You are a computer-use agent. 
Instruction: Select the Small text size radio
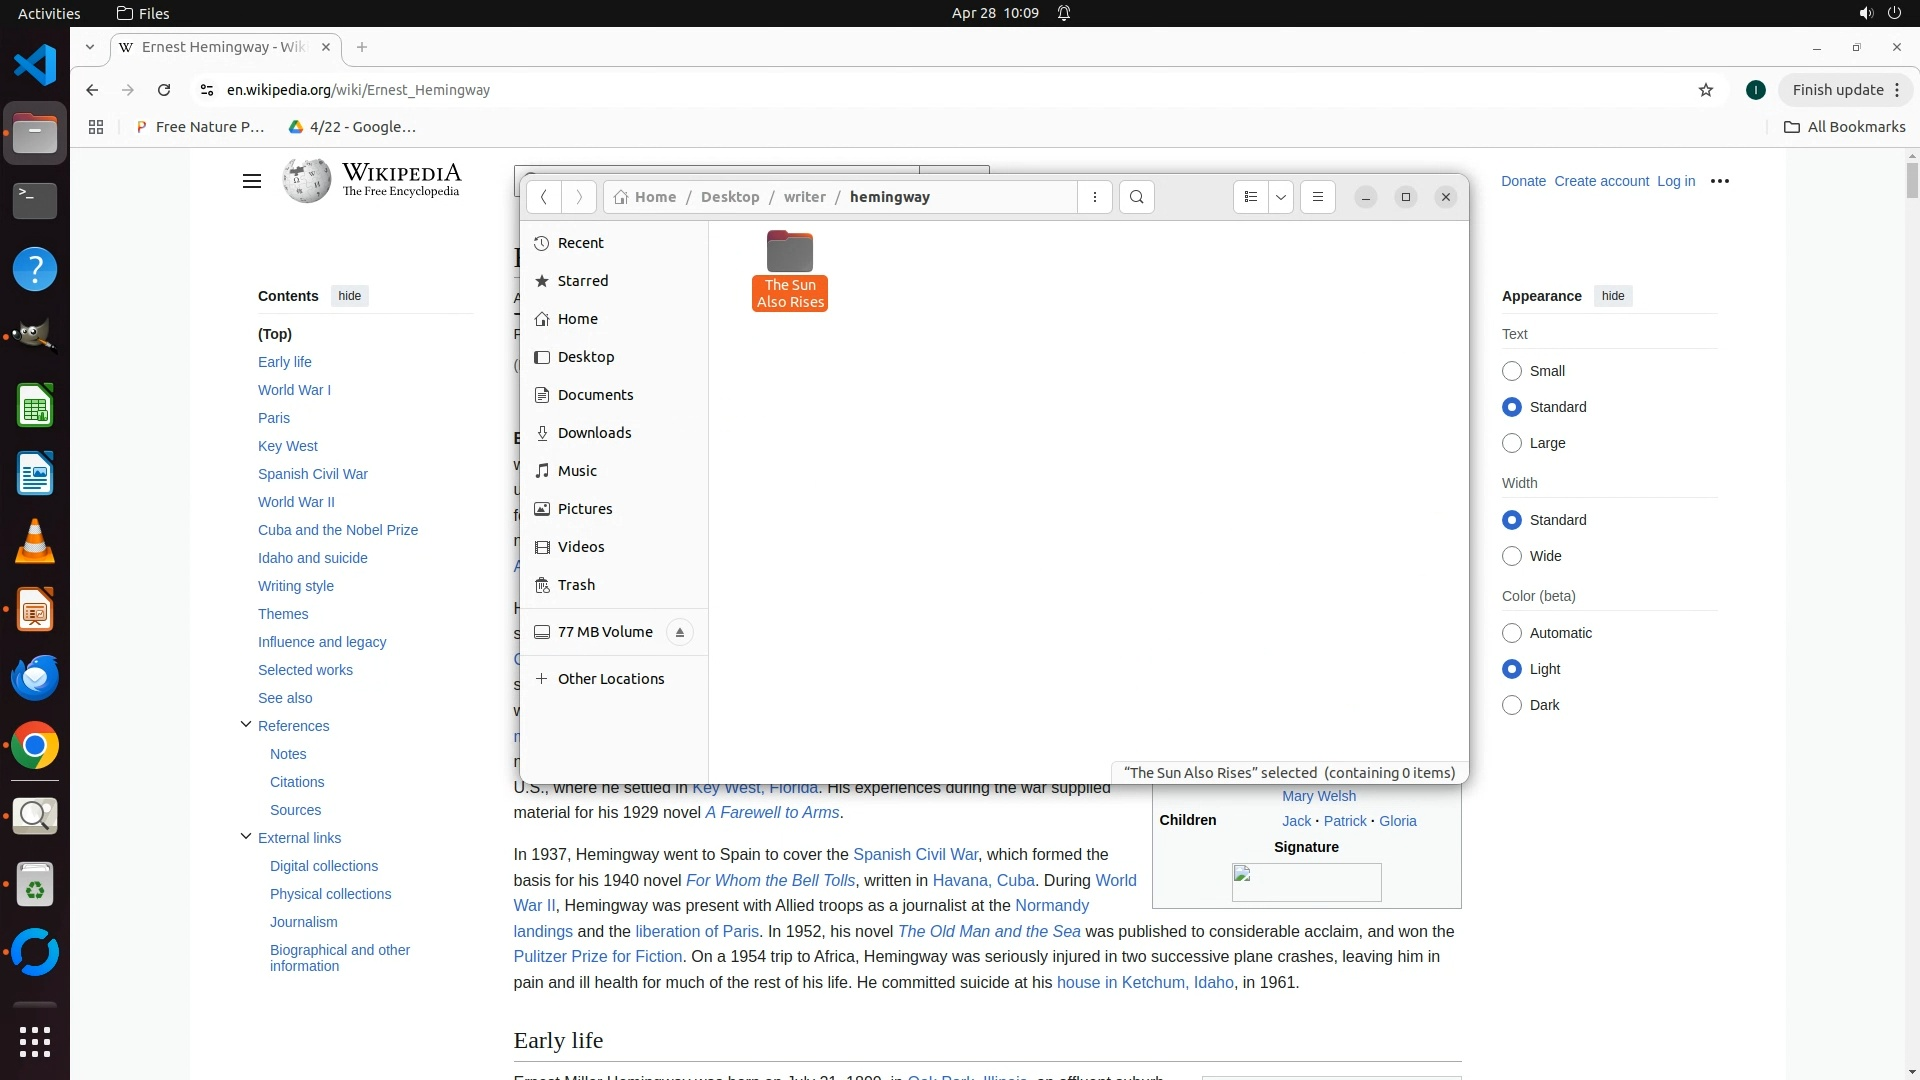click(1512, 371)
